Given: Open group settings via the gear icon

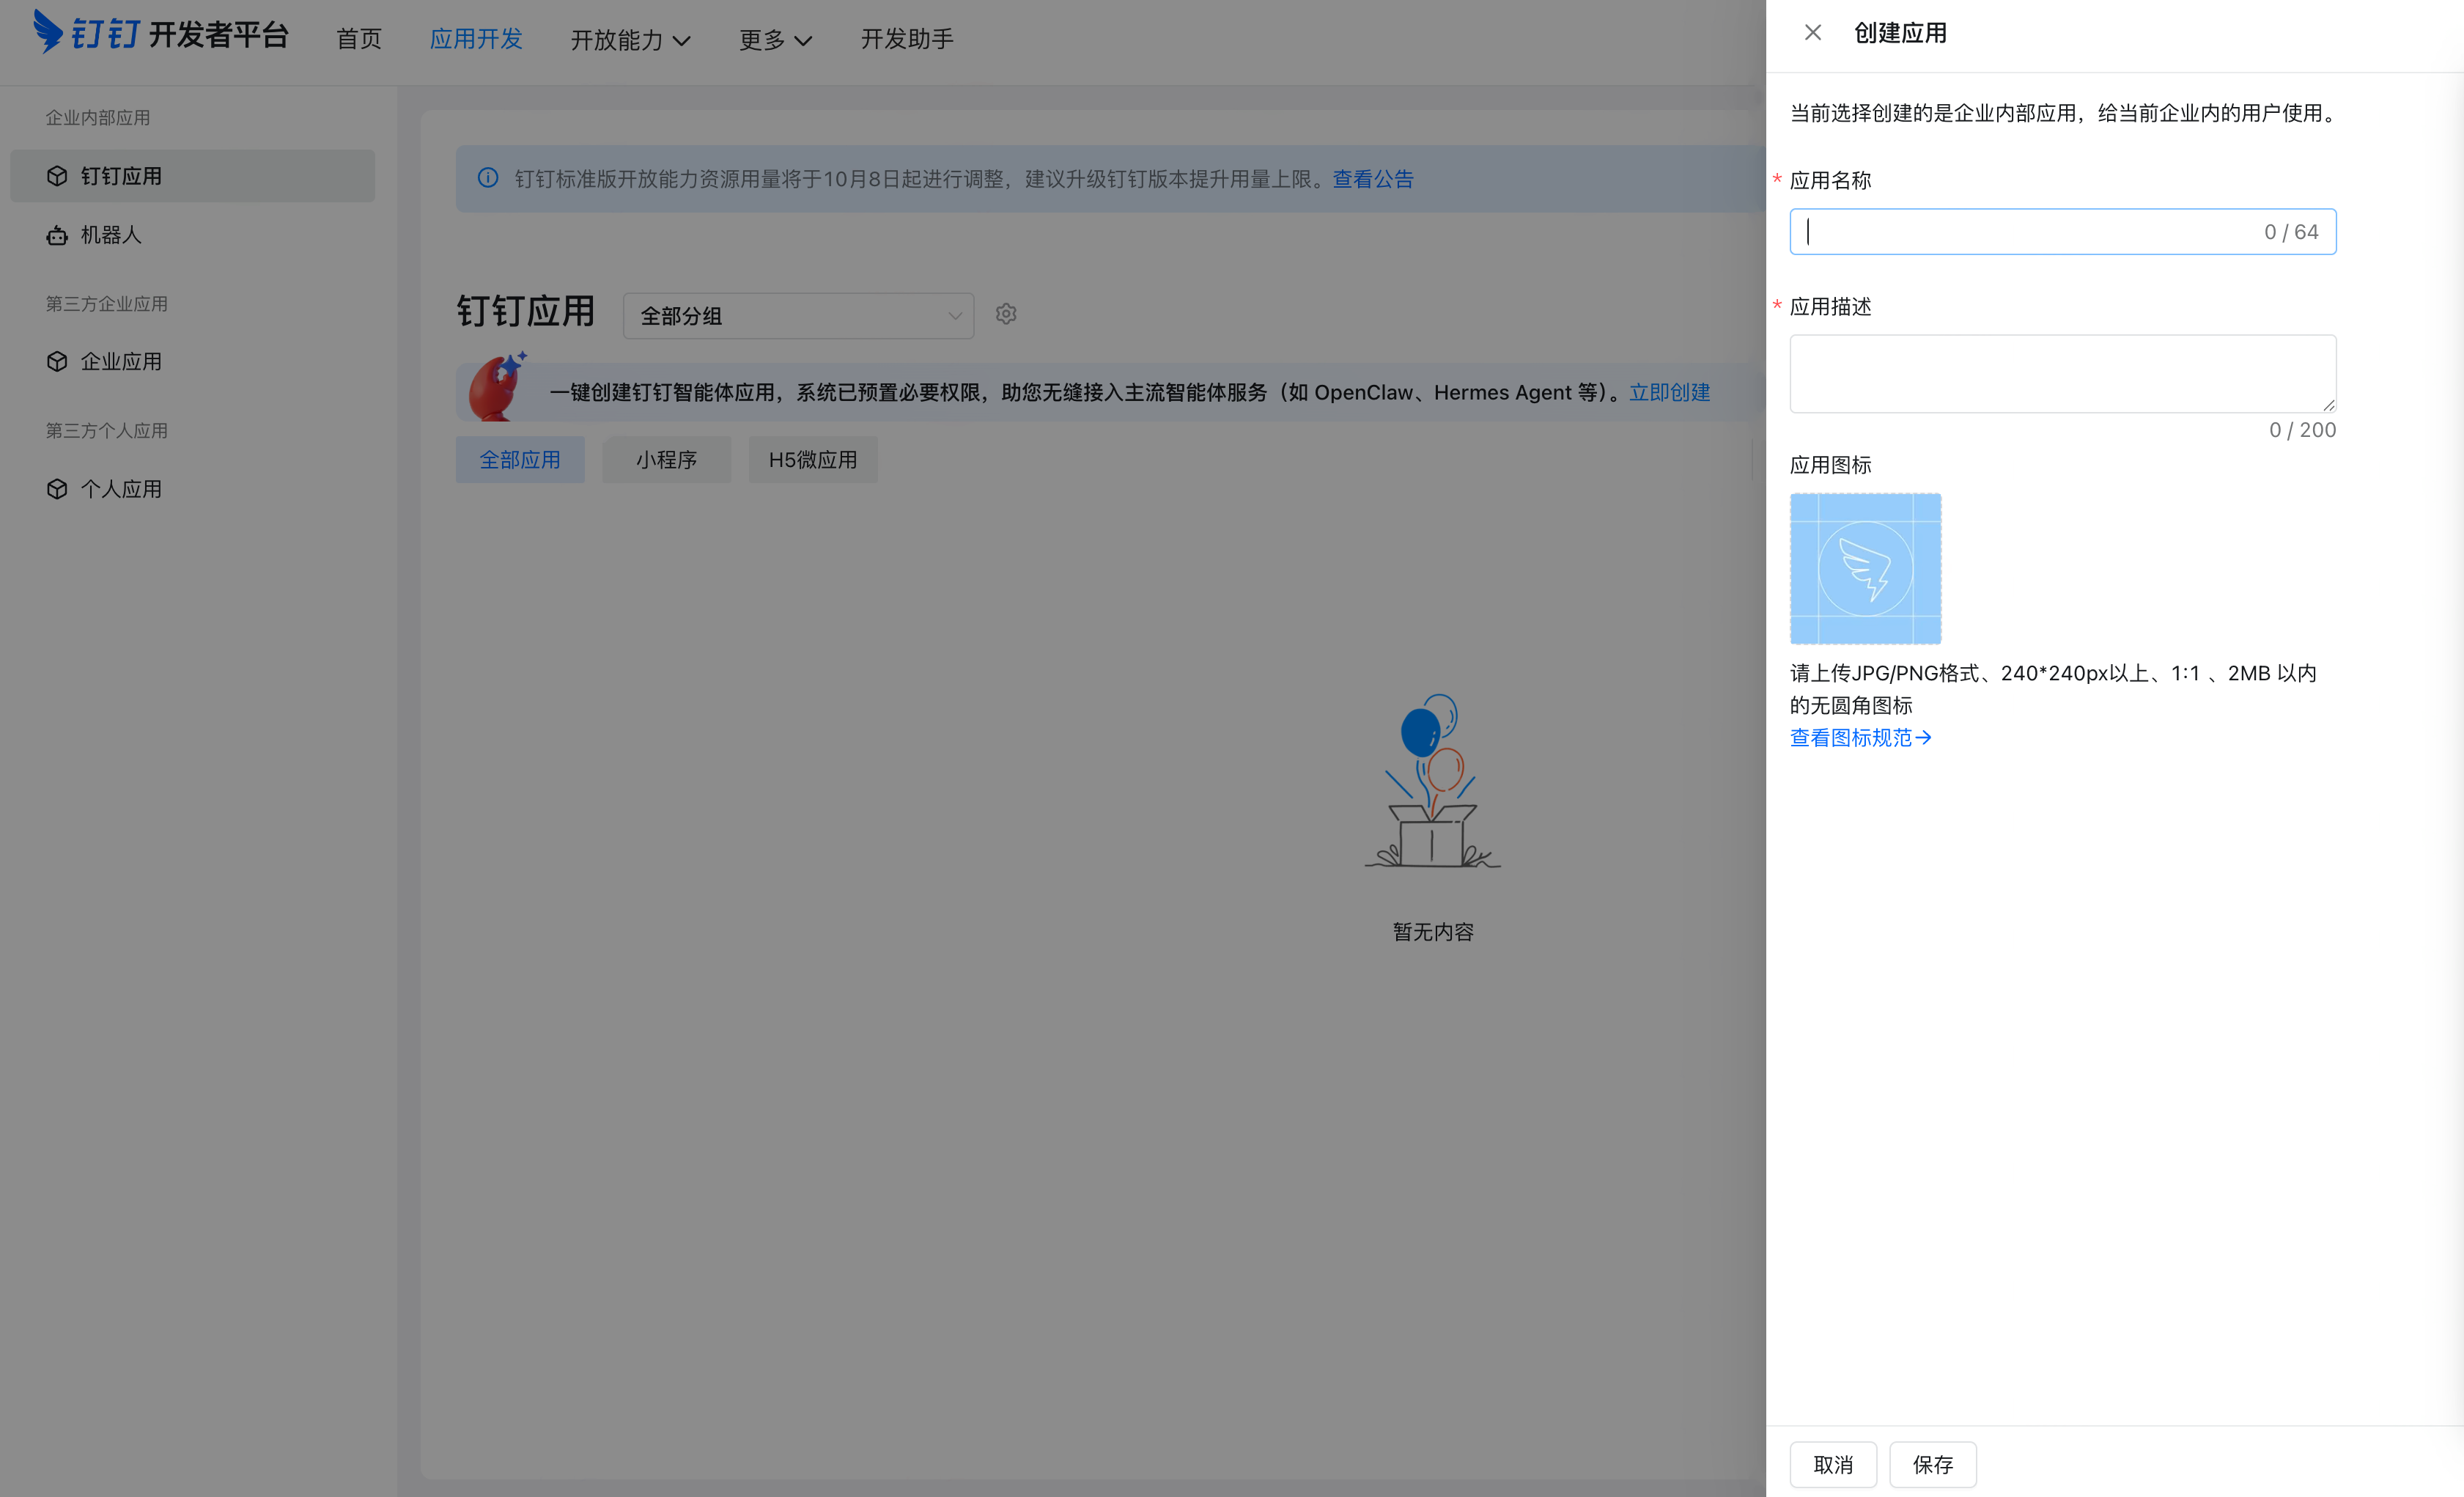Looking at the screenshot, I should click(1006, 314).
